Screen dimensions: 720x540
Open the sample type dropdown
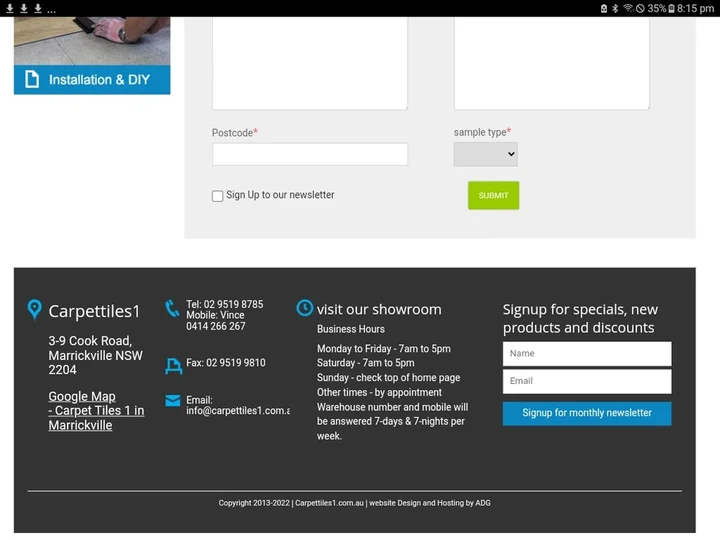click(x=485, y=154)
